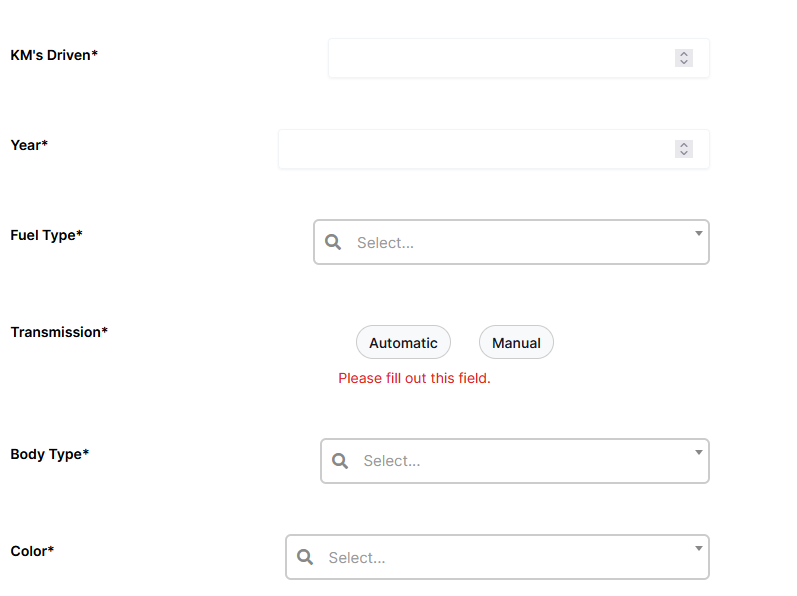Viewport: 797px width, 596px height.
Task: Expand the Color dropdown arrow
Action: 698,548
